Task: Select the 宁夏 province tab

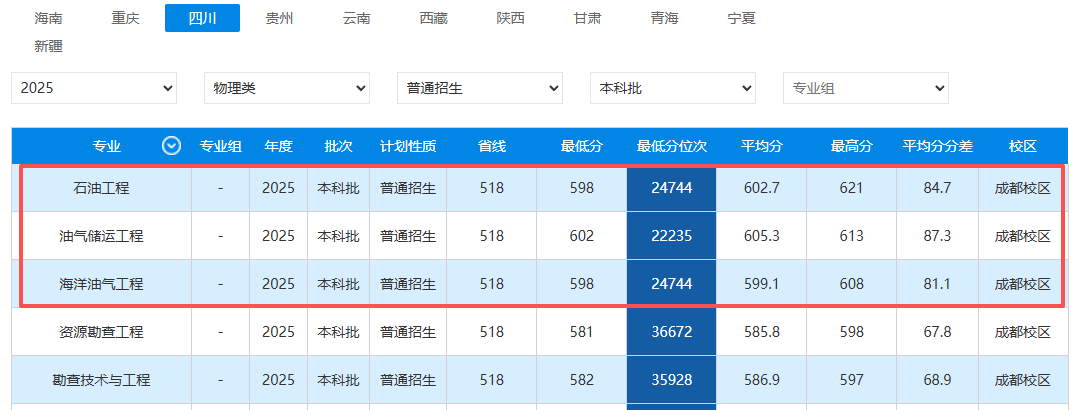Action: 741,18
